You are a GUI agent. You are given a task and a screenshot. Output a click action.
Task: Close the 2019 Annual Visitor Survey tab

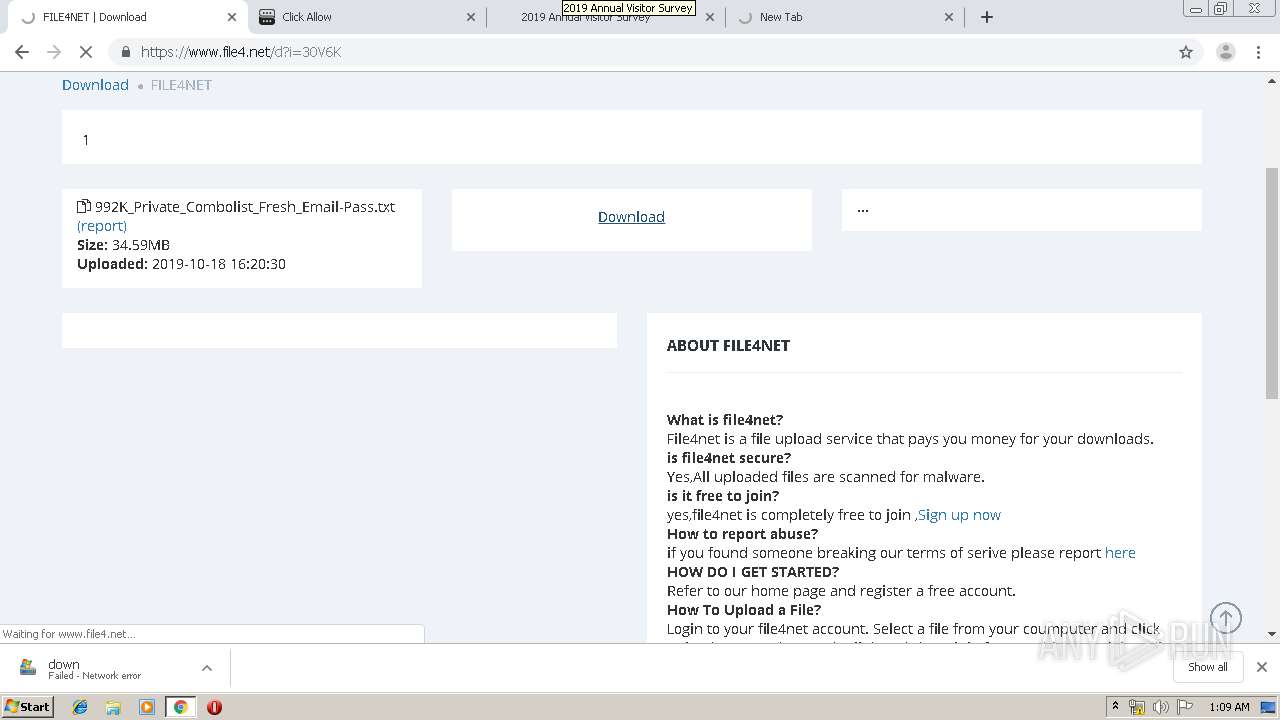point(710,17)
